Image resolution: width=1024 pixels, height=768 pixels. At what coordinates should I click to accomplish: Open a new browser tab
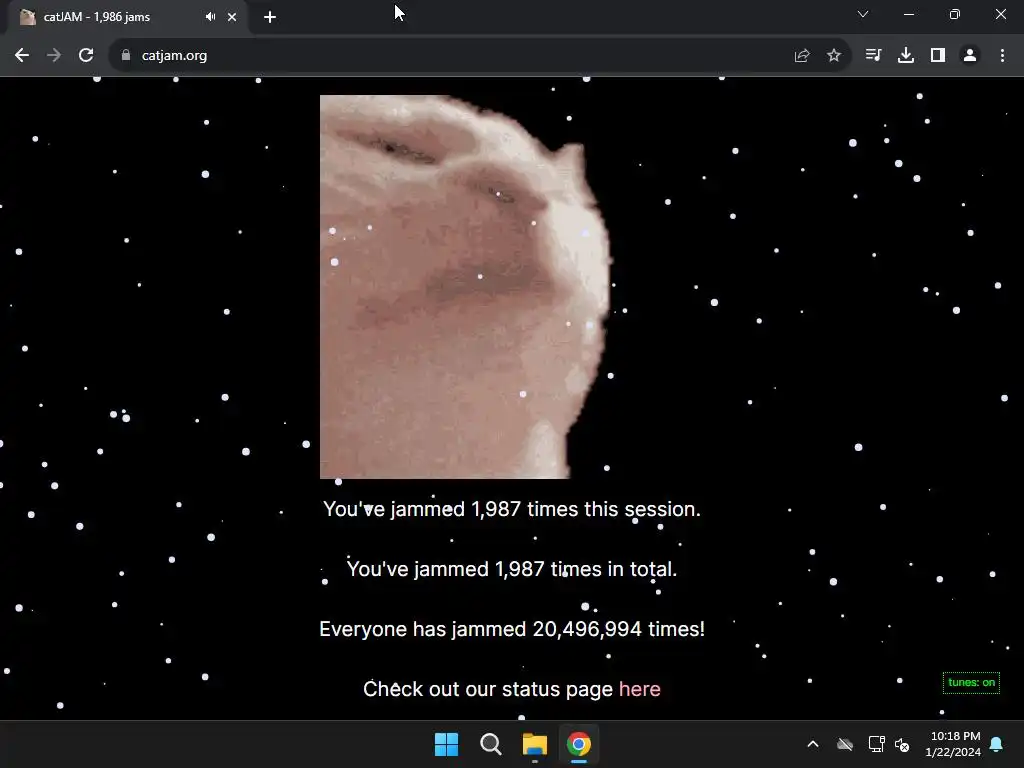pos(270,17)
